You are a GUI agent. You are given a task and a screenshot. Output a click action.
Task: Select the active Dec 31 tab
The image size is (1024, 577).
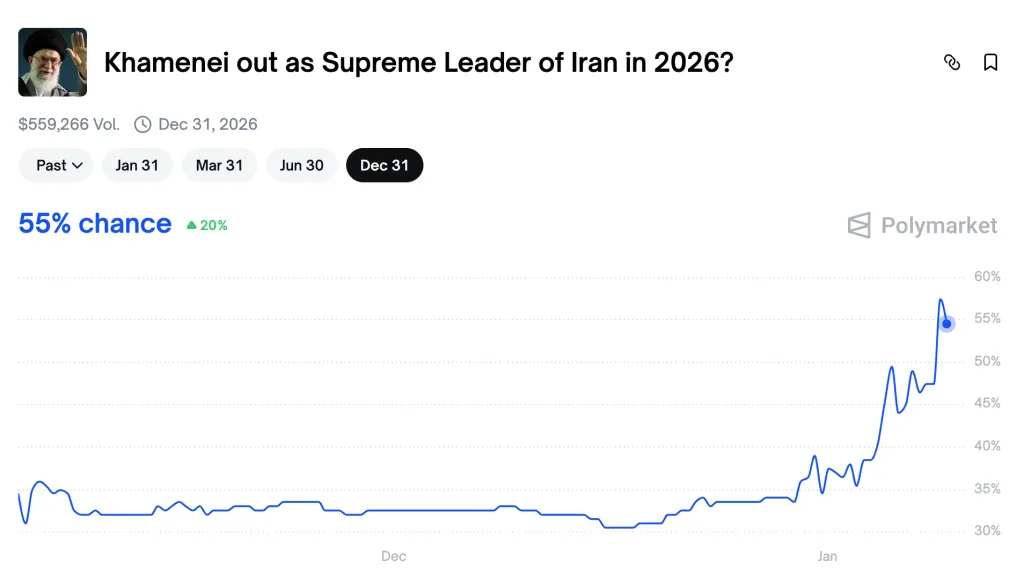tap(384, 165)
